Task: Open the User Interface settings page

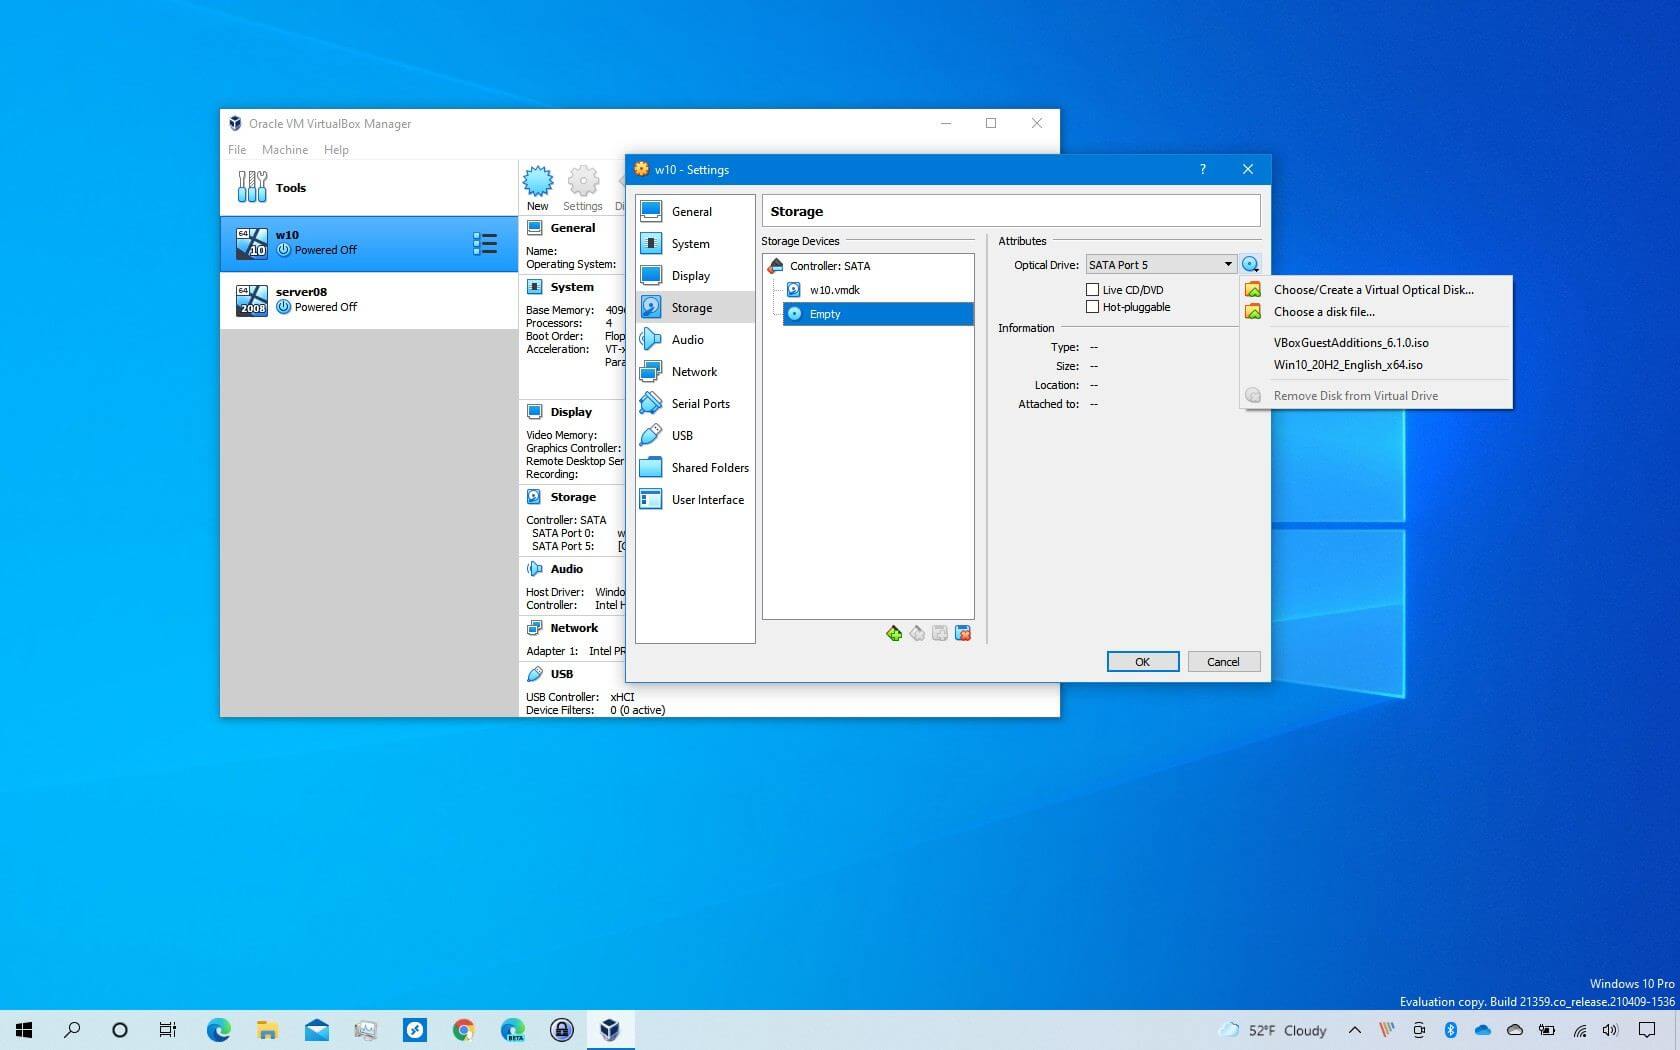Action: point(708,499)
